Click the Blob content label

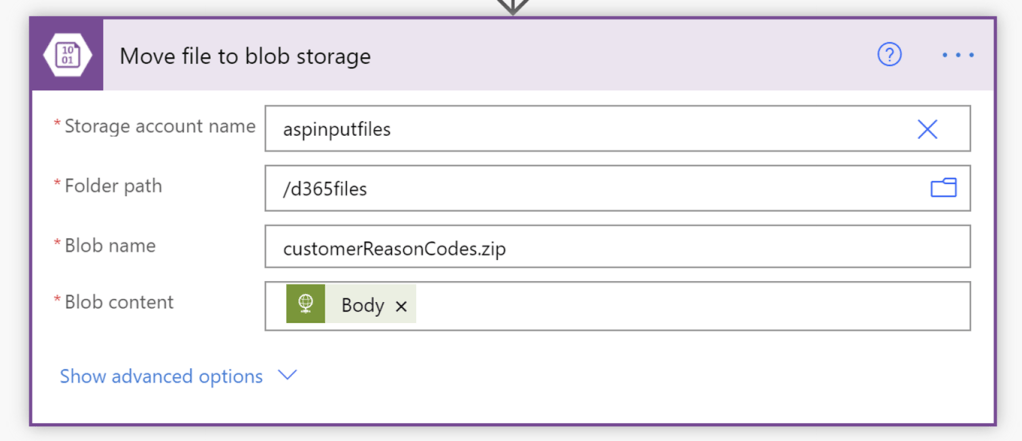click(119, 302)
